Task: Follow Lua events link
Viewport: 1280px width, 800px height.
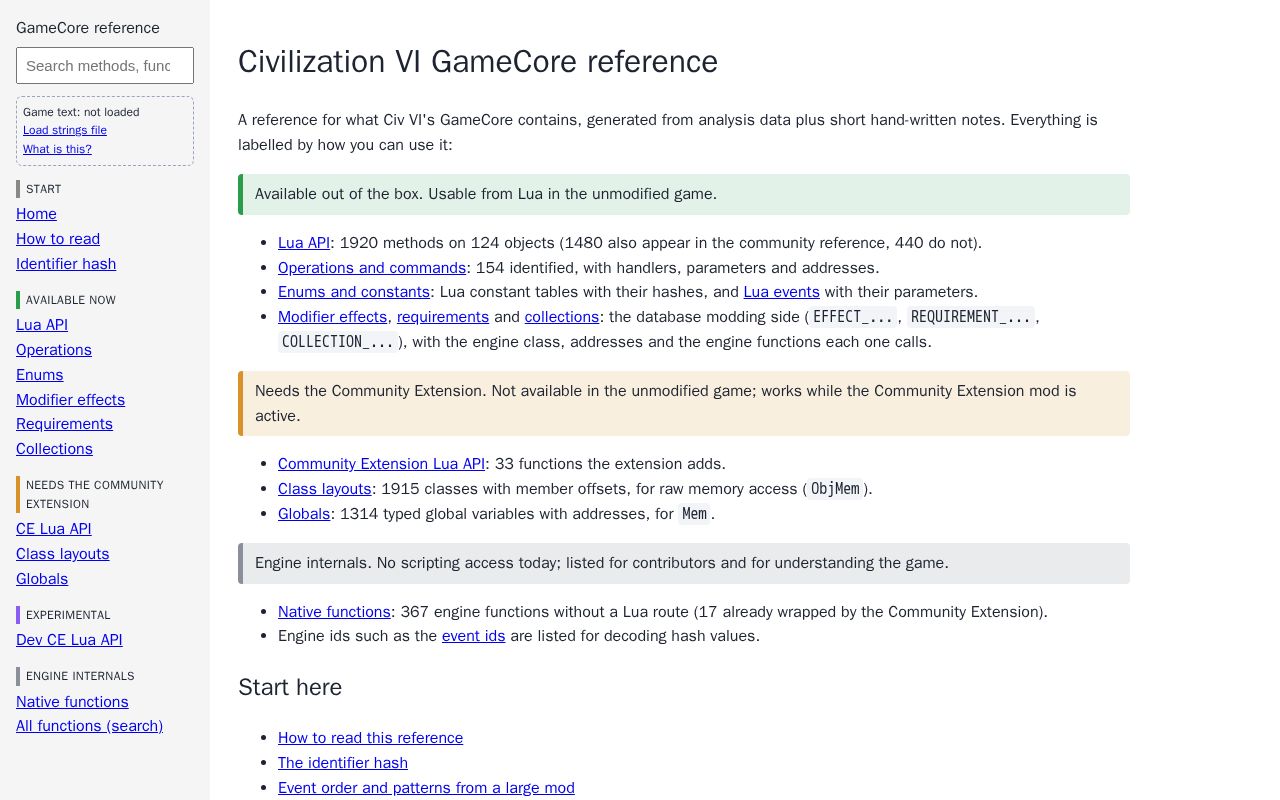Action: click(x=782, y=292)
